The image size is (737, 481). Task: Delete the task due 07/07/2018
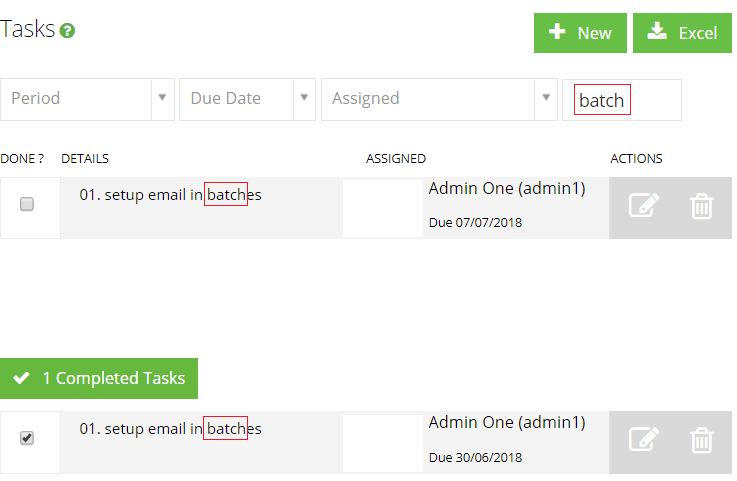[702, 206]
